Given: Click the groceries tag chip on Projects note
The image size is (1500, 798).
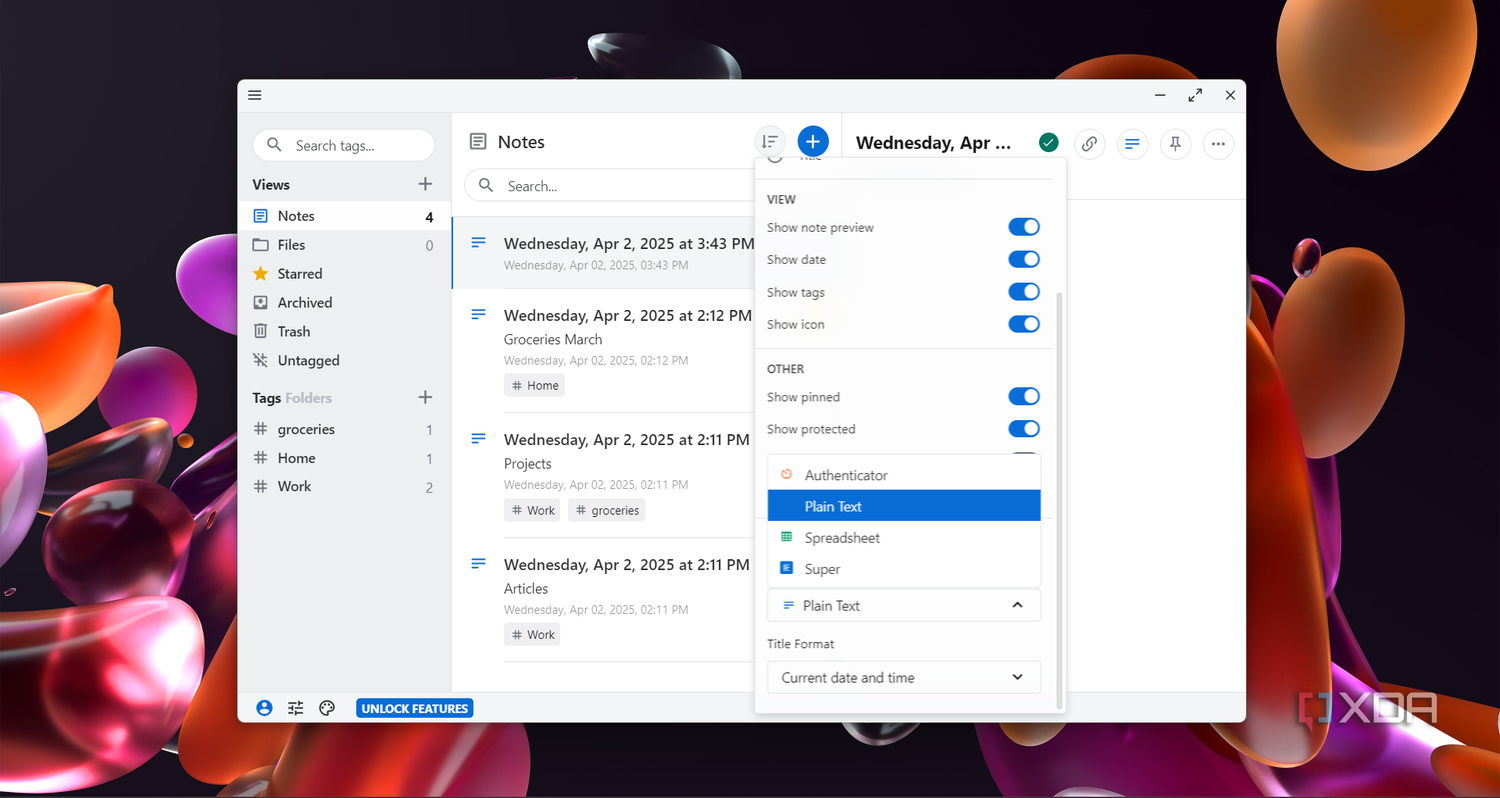Looking at the screenshot, I should [607, 510].
